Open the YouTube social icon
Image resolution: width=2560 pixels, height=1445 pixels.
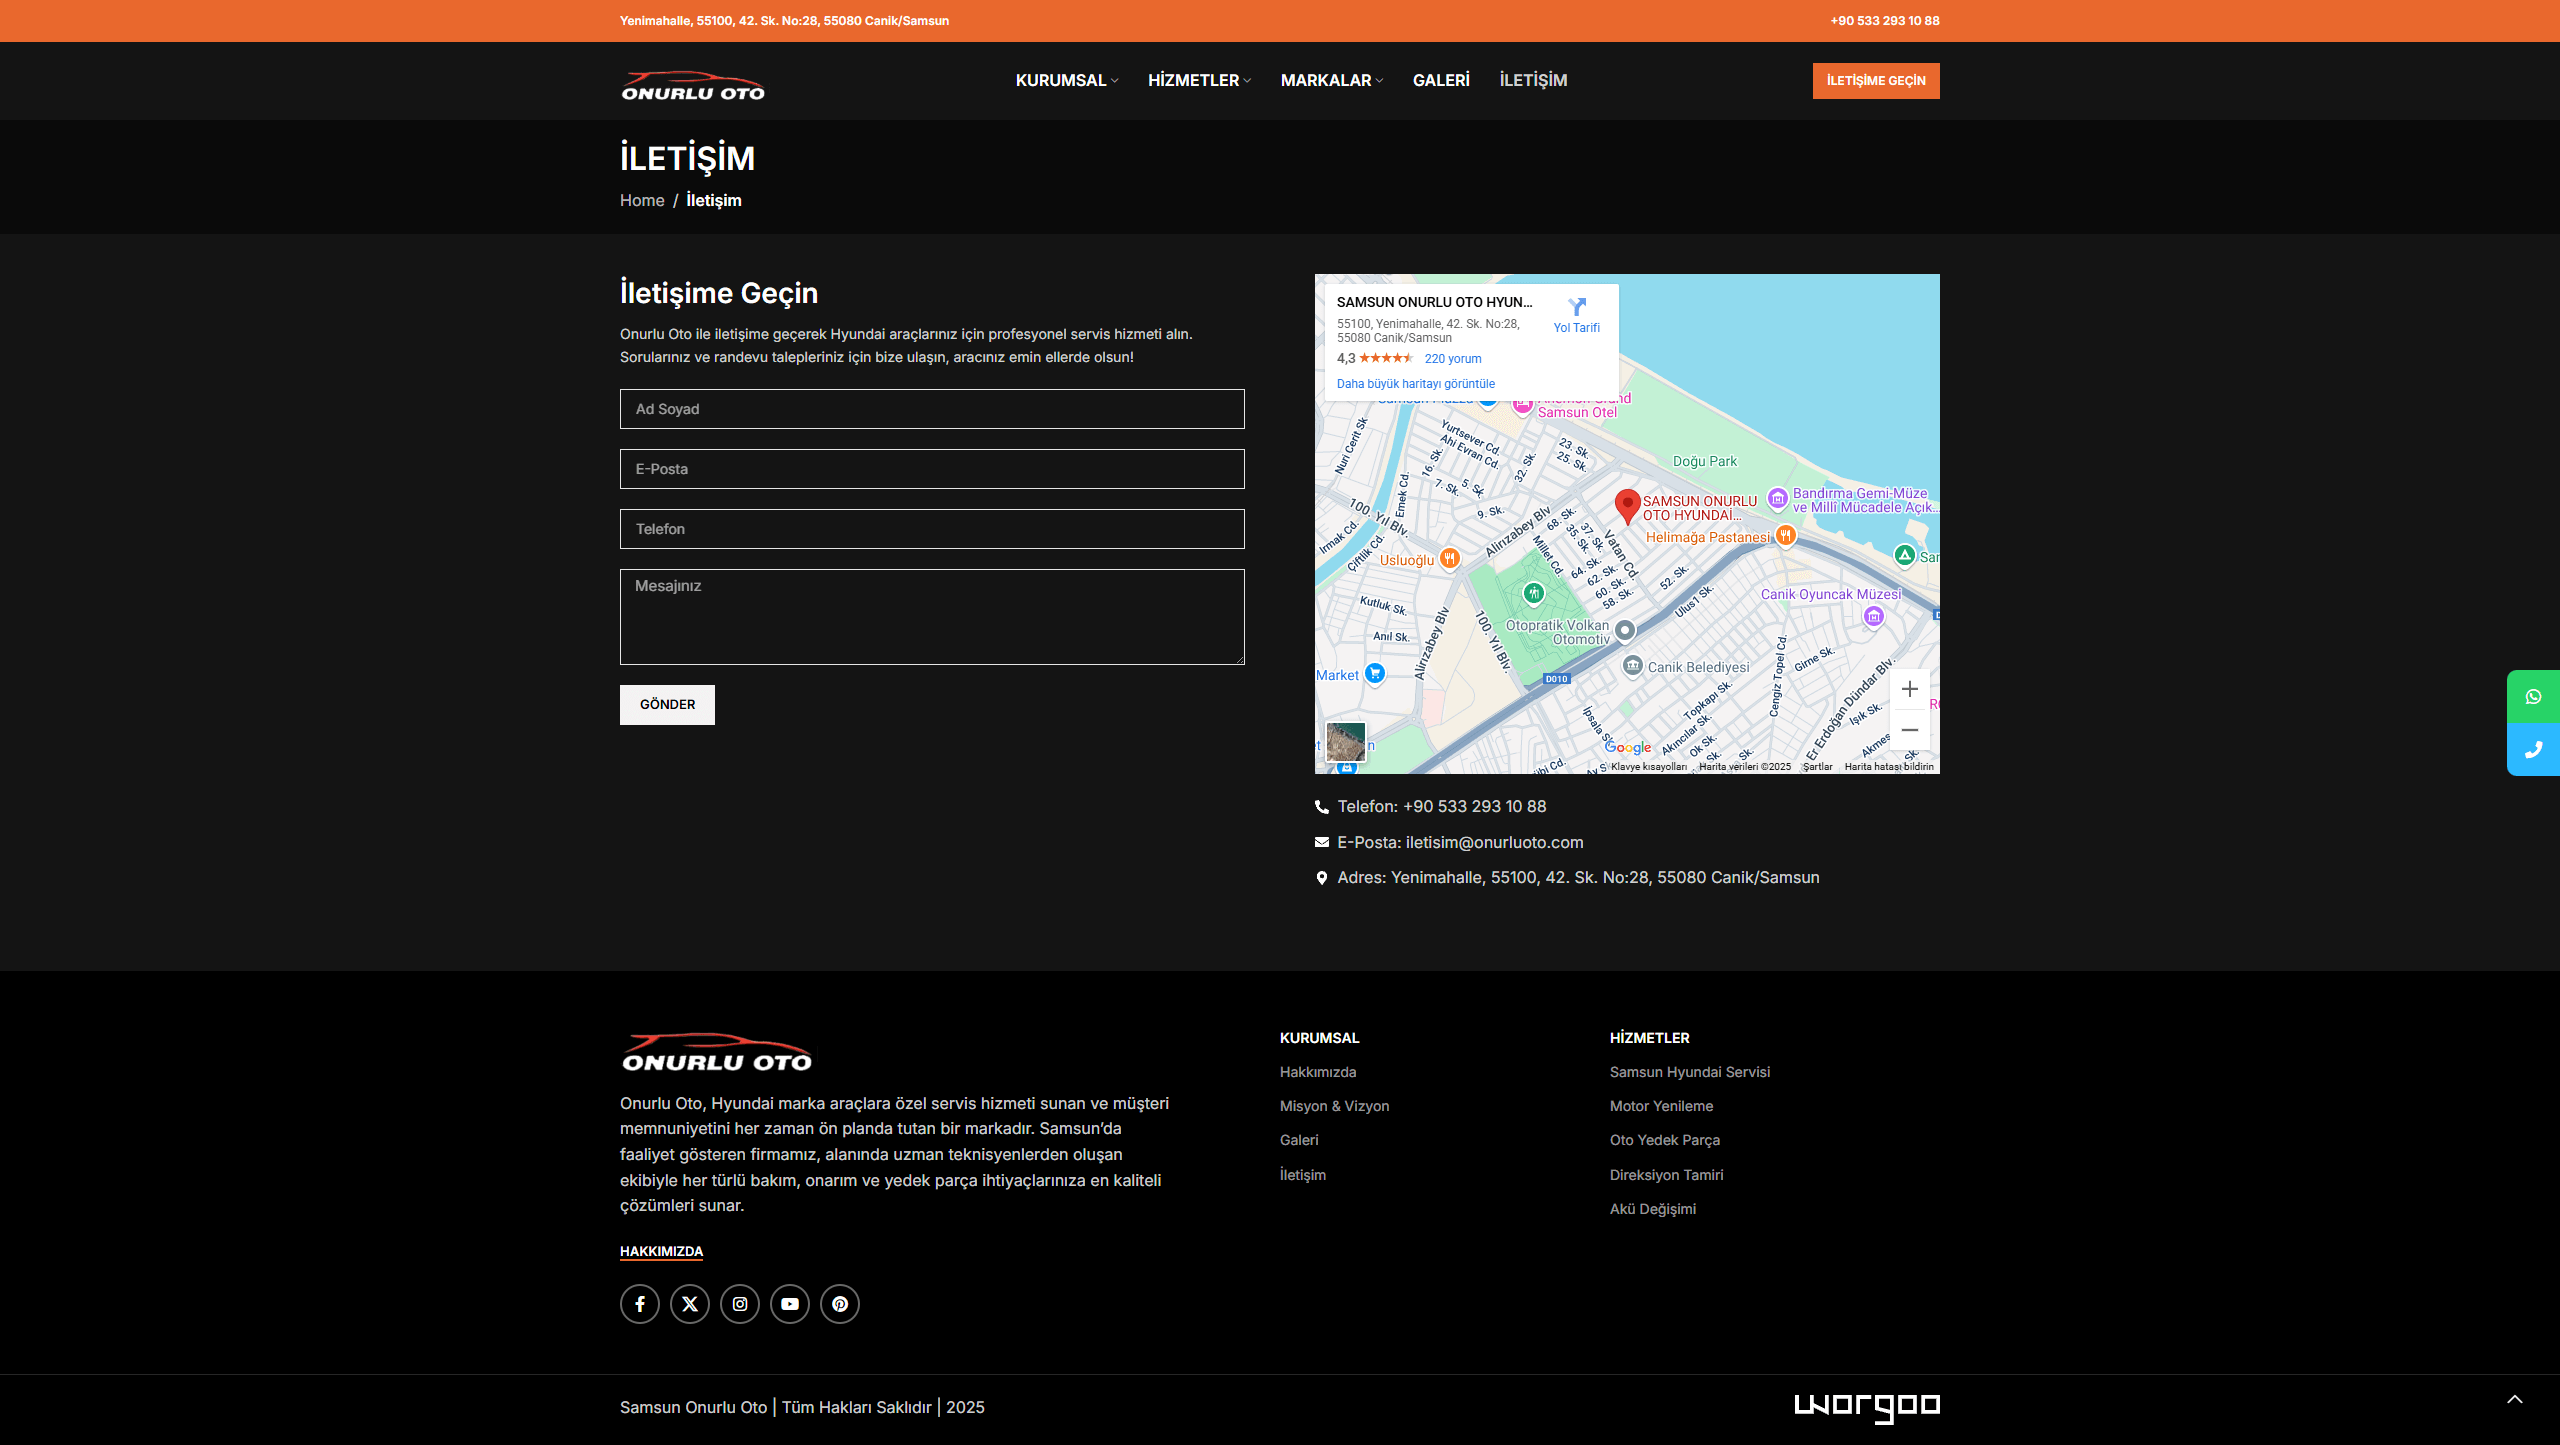[790, 1304]
